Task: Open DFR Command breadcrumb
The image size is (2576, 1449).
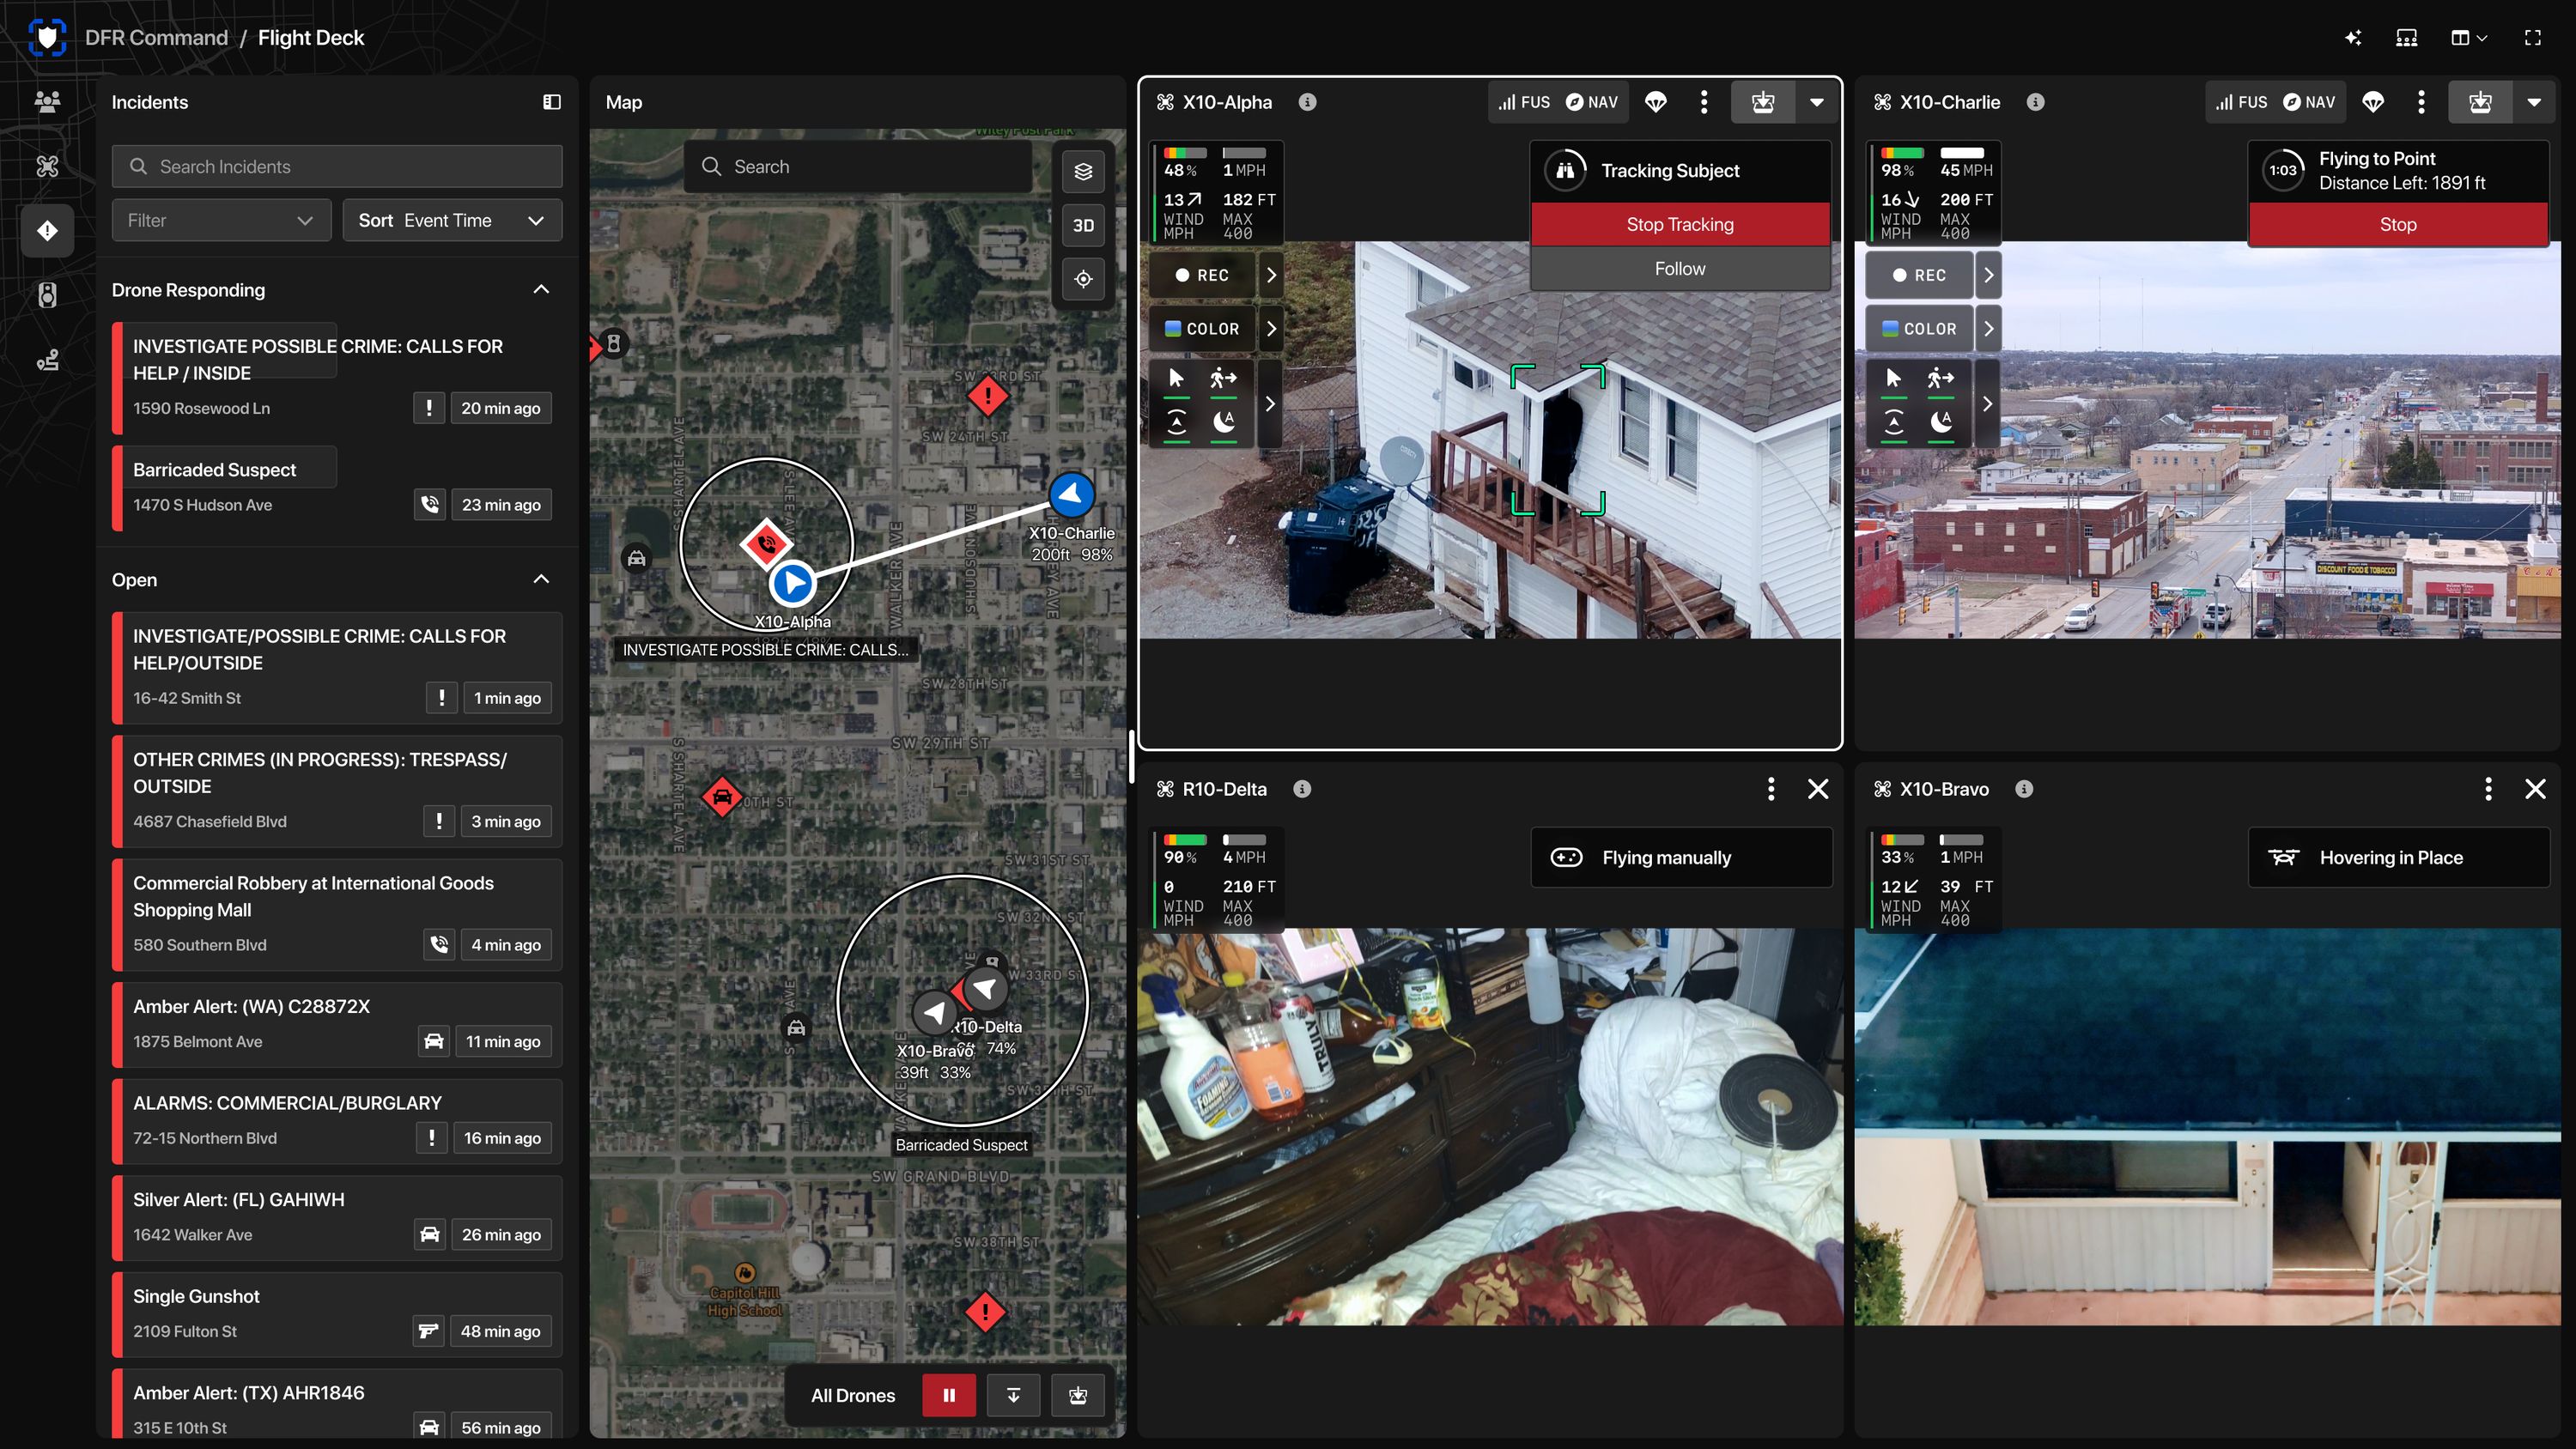Action: point(156,38)
